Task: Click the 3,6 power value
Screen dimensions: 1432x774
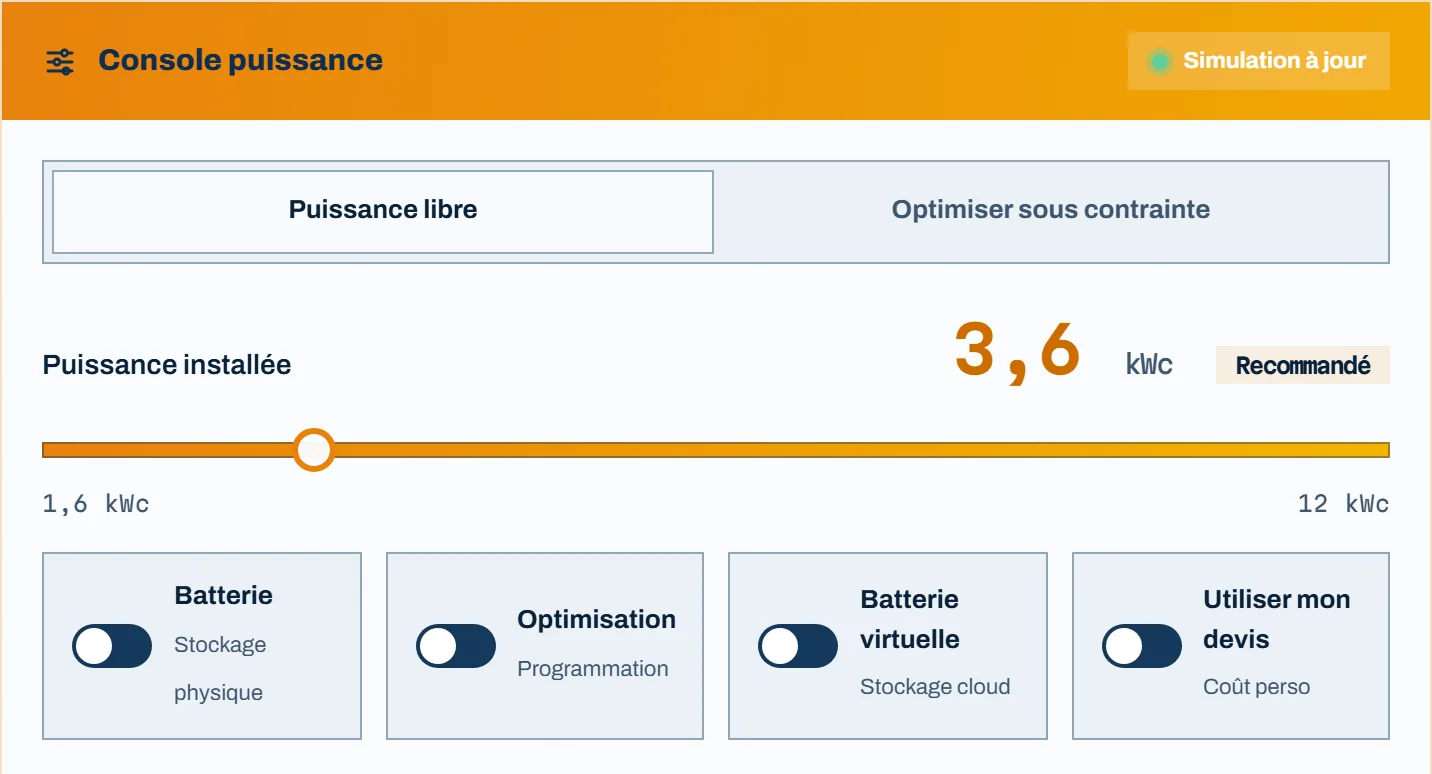Action: pyautogui.click(x=1018, y=351)
